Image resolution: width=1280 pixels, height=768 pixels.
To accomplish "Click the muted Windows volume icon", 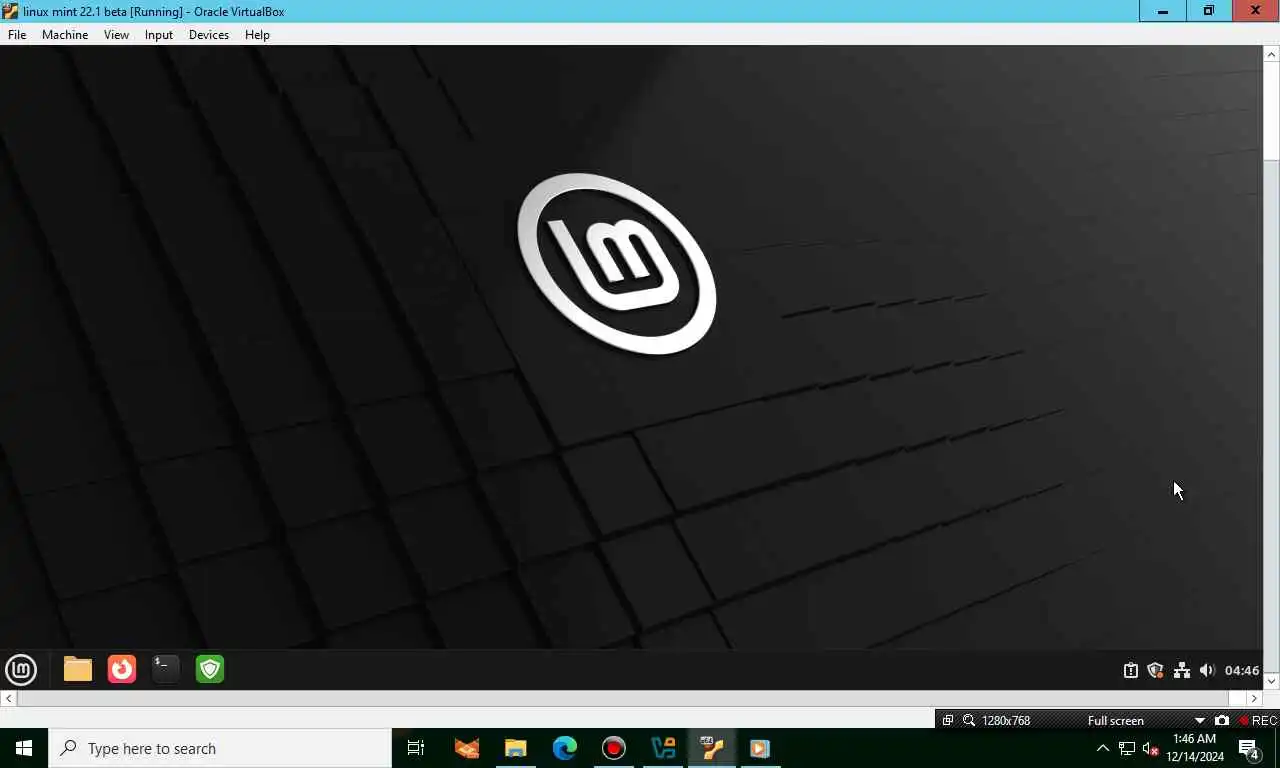I will click(x=1150, y=748).
